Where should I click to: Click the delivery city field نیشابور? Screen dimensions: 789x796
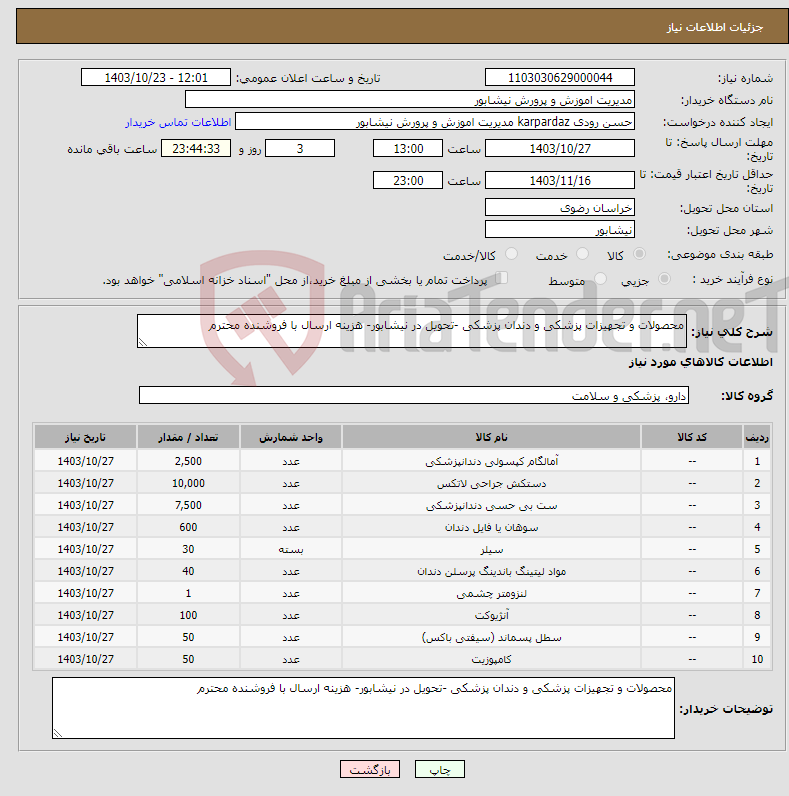tap(560, 229)
